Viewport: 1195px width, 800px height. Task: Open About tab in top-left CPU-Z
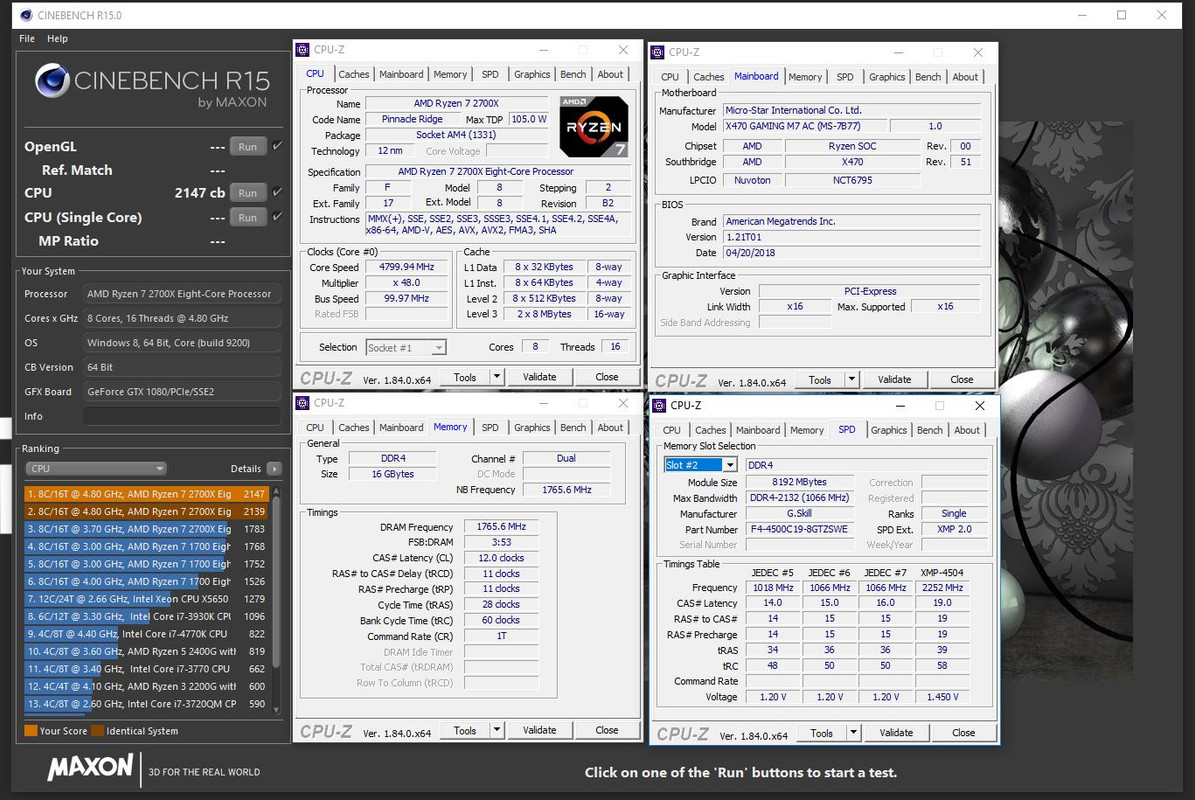610,74
